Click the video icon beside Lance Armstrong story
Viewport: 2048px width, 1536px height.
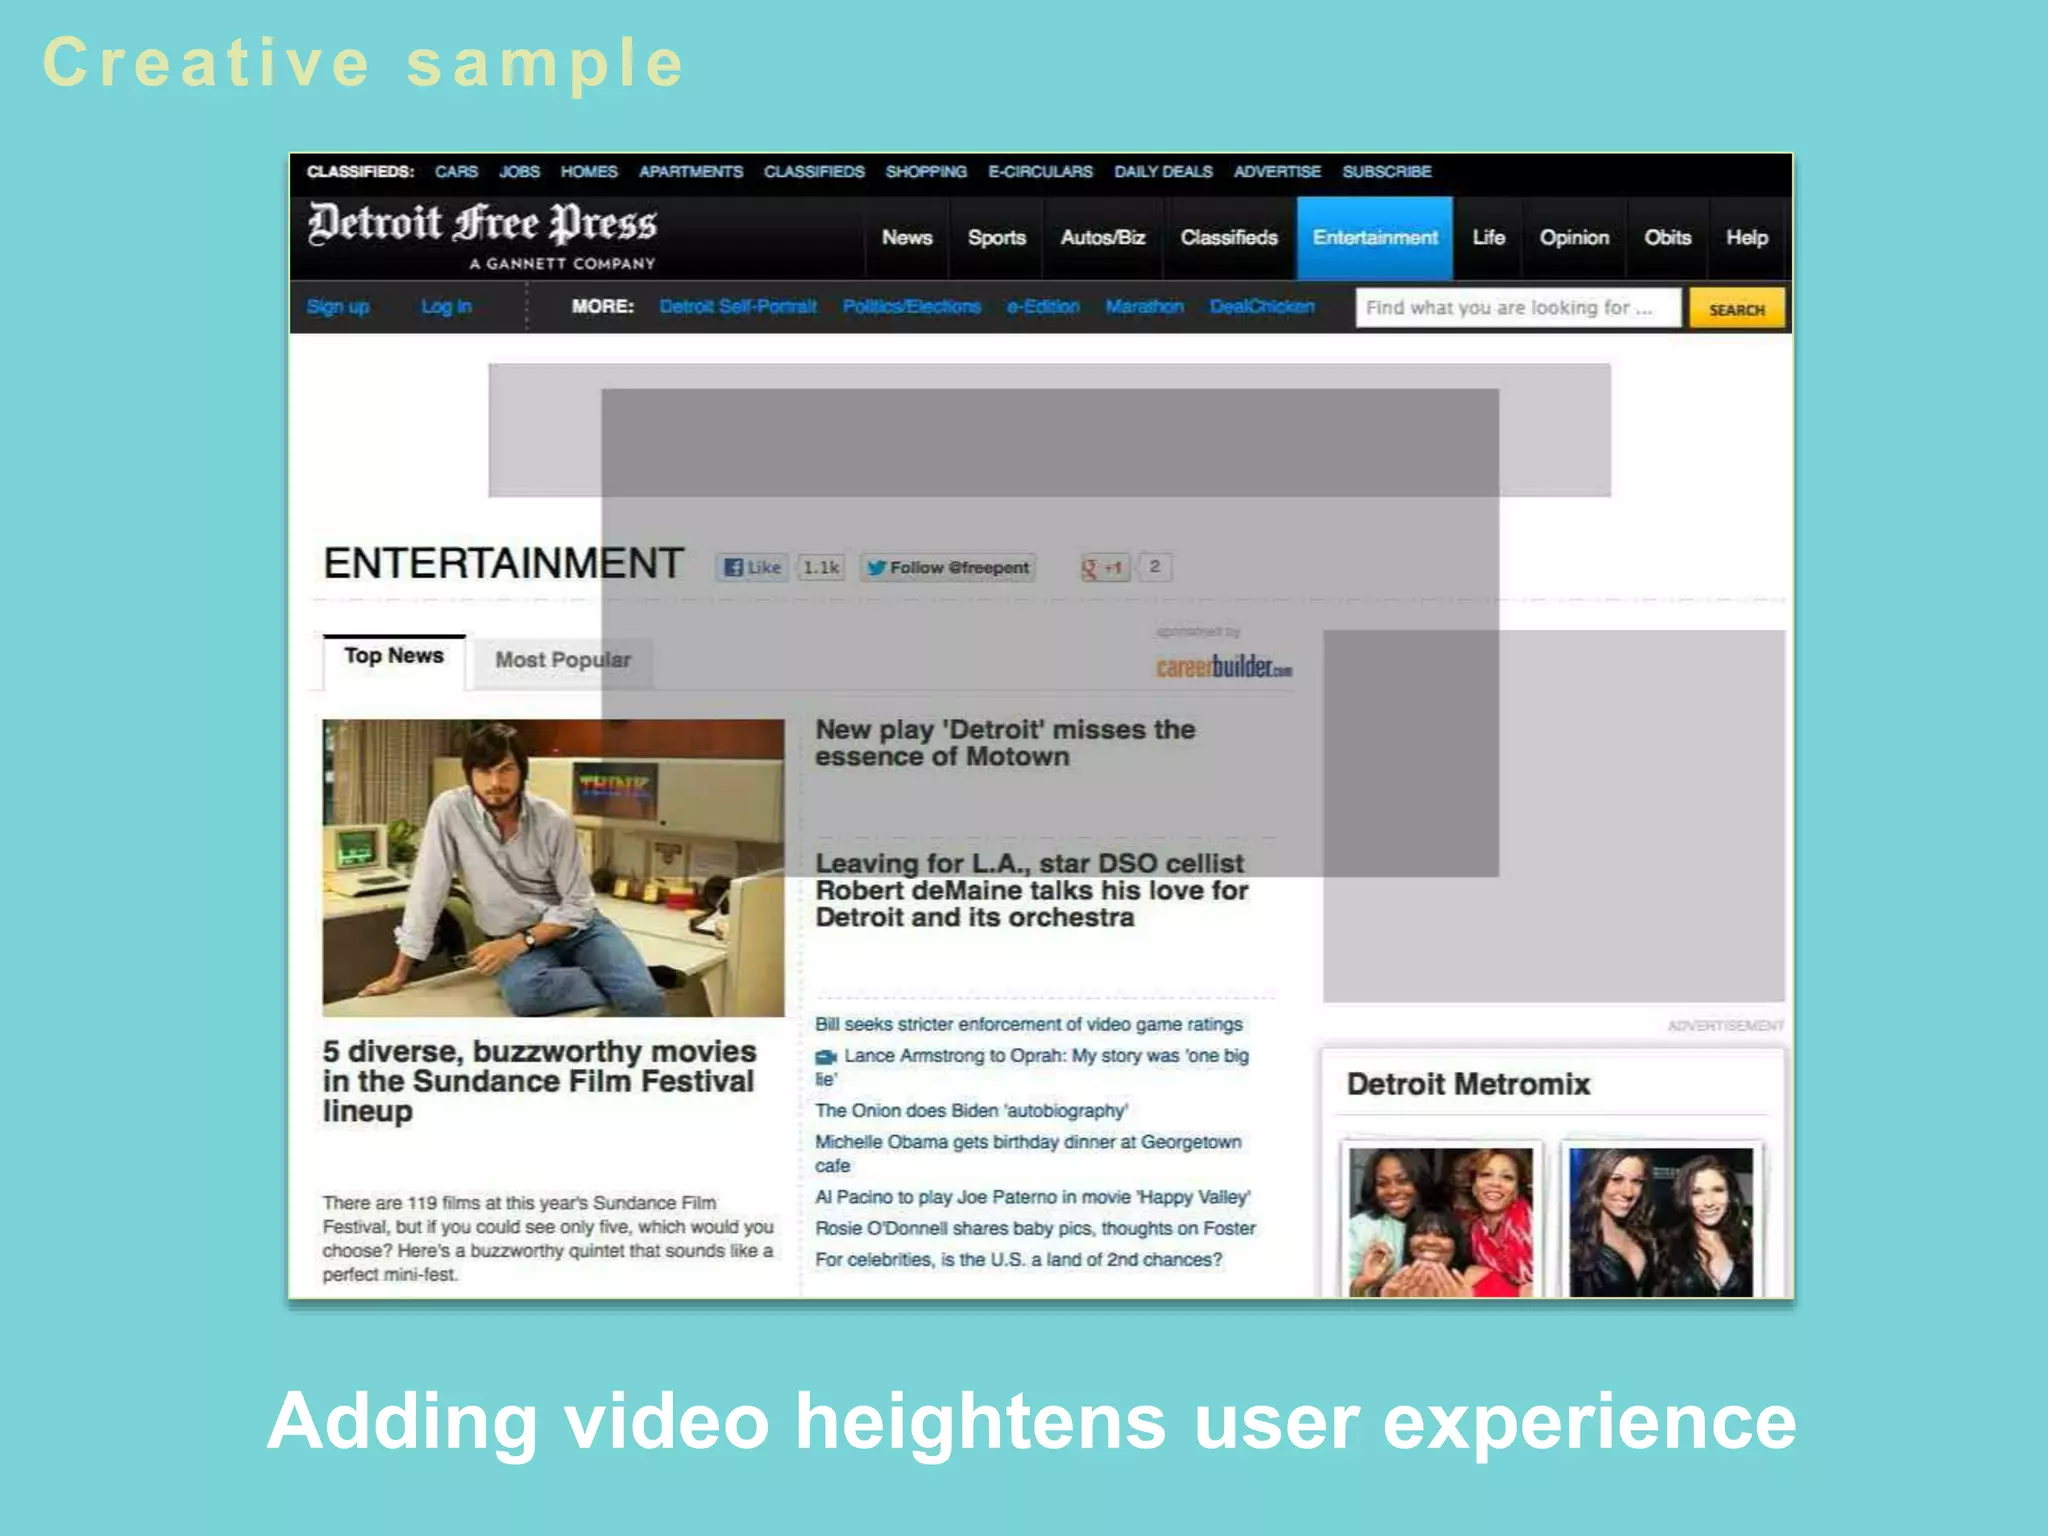pyautogui.click(x=826, y=1056)
